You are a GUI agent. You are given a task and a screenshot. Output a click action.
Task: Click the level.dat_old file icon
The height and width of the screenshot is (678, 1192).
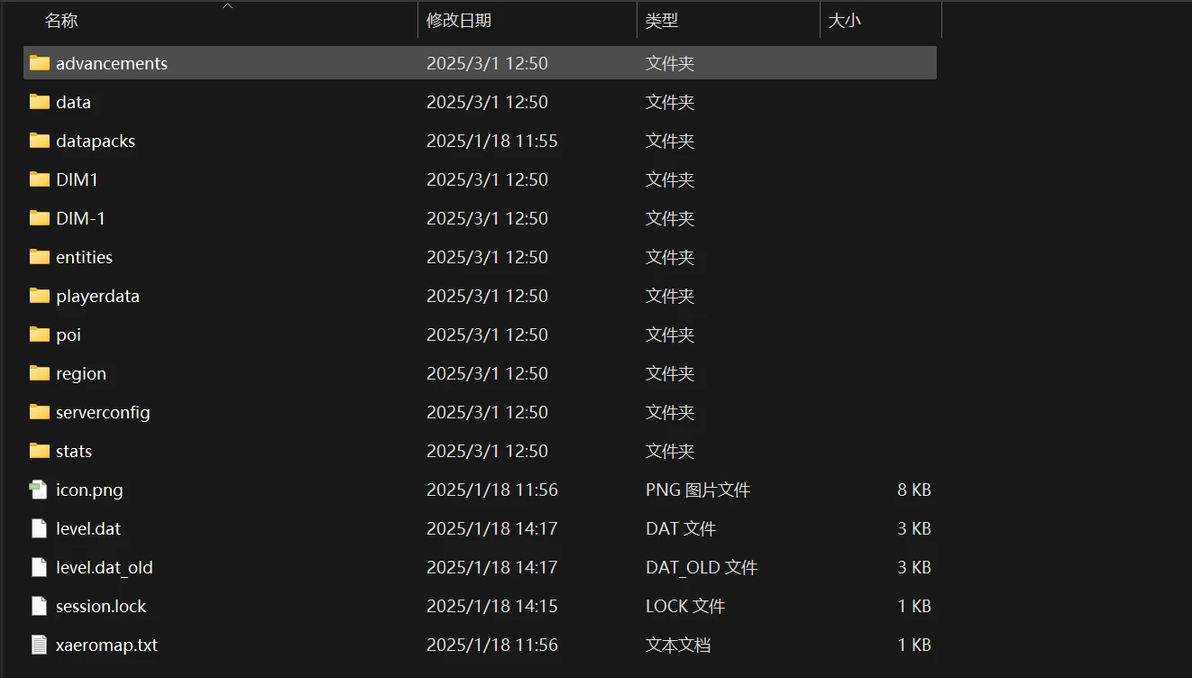click(x=39, y=567)
